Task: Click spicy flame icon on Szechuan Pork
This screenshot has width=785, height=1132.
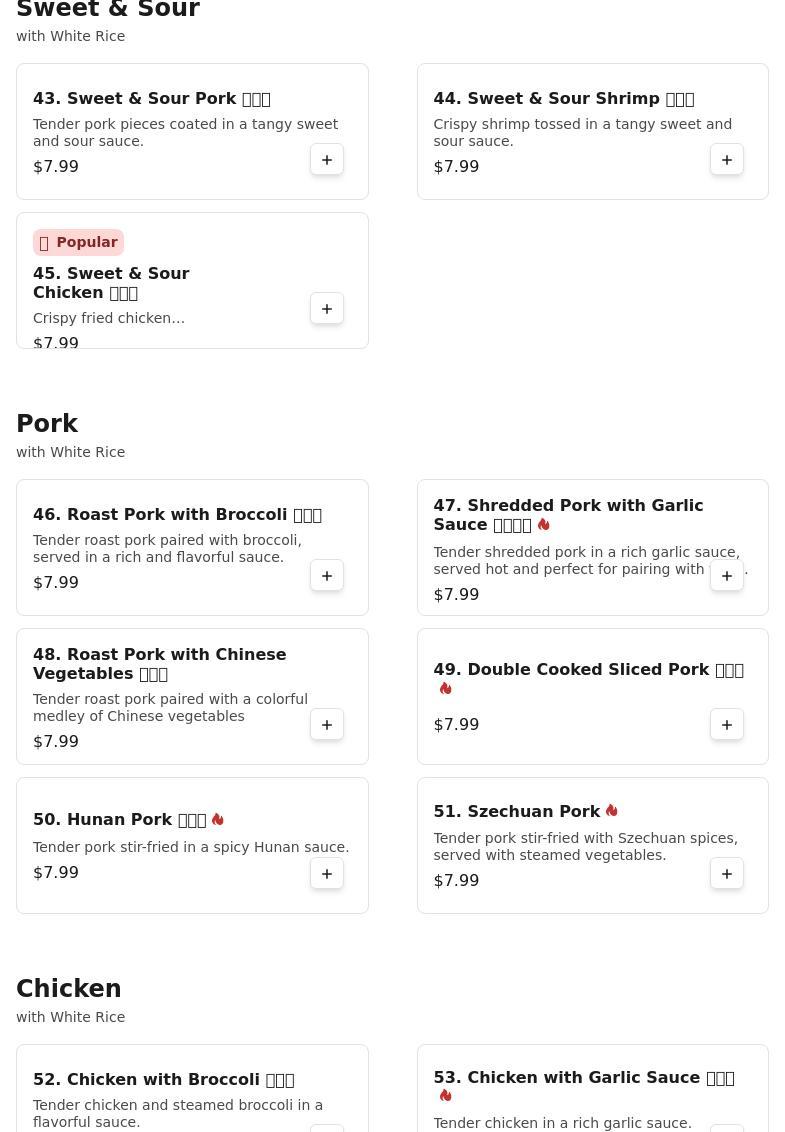Action: pyautogui.click(x=611, y=811)
